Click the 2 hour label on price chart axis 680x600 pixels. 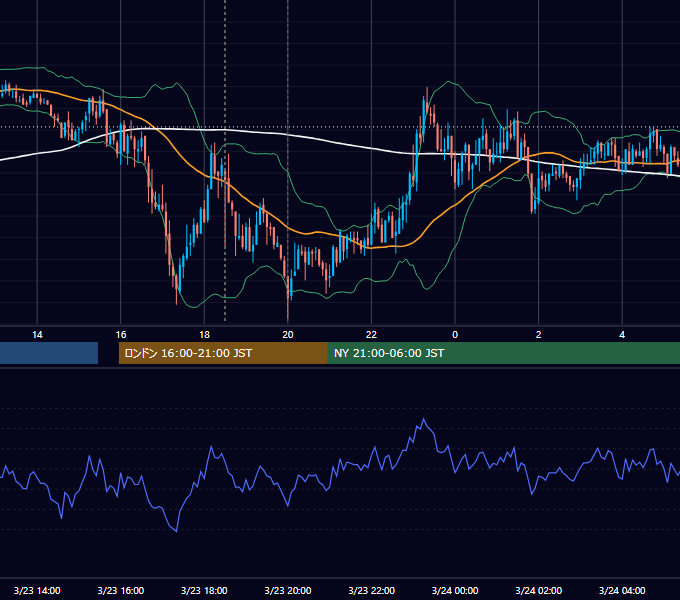(x=539, y=335)
